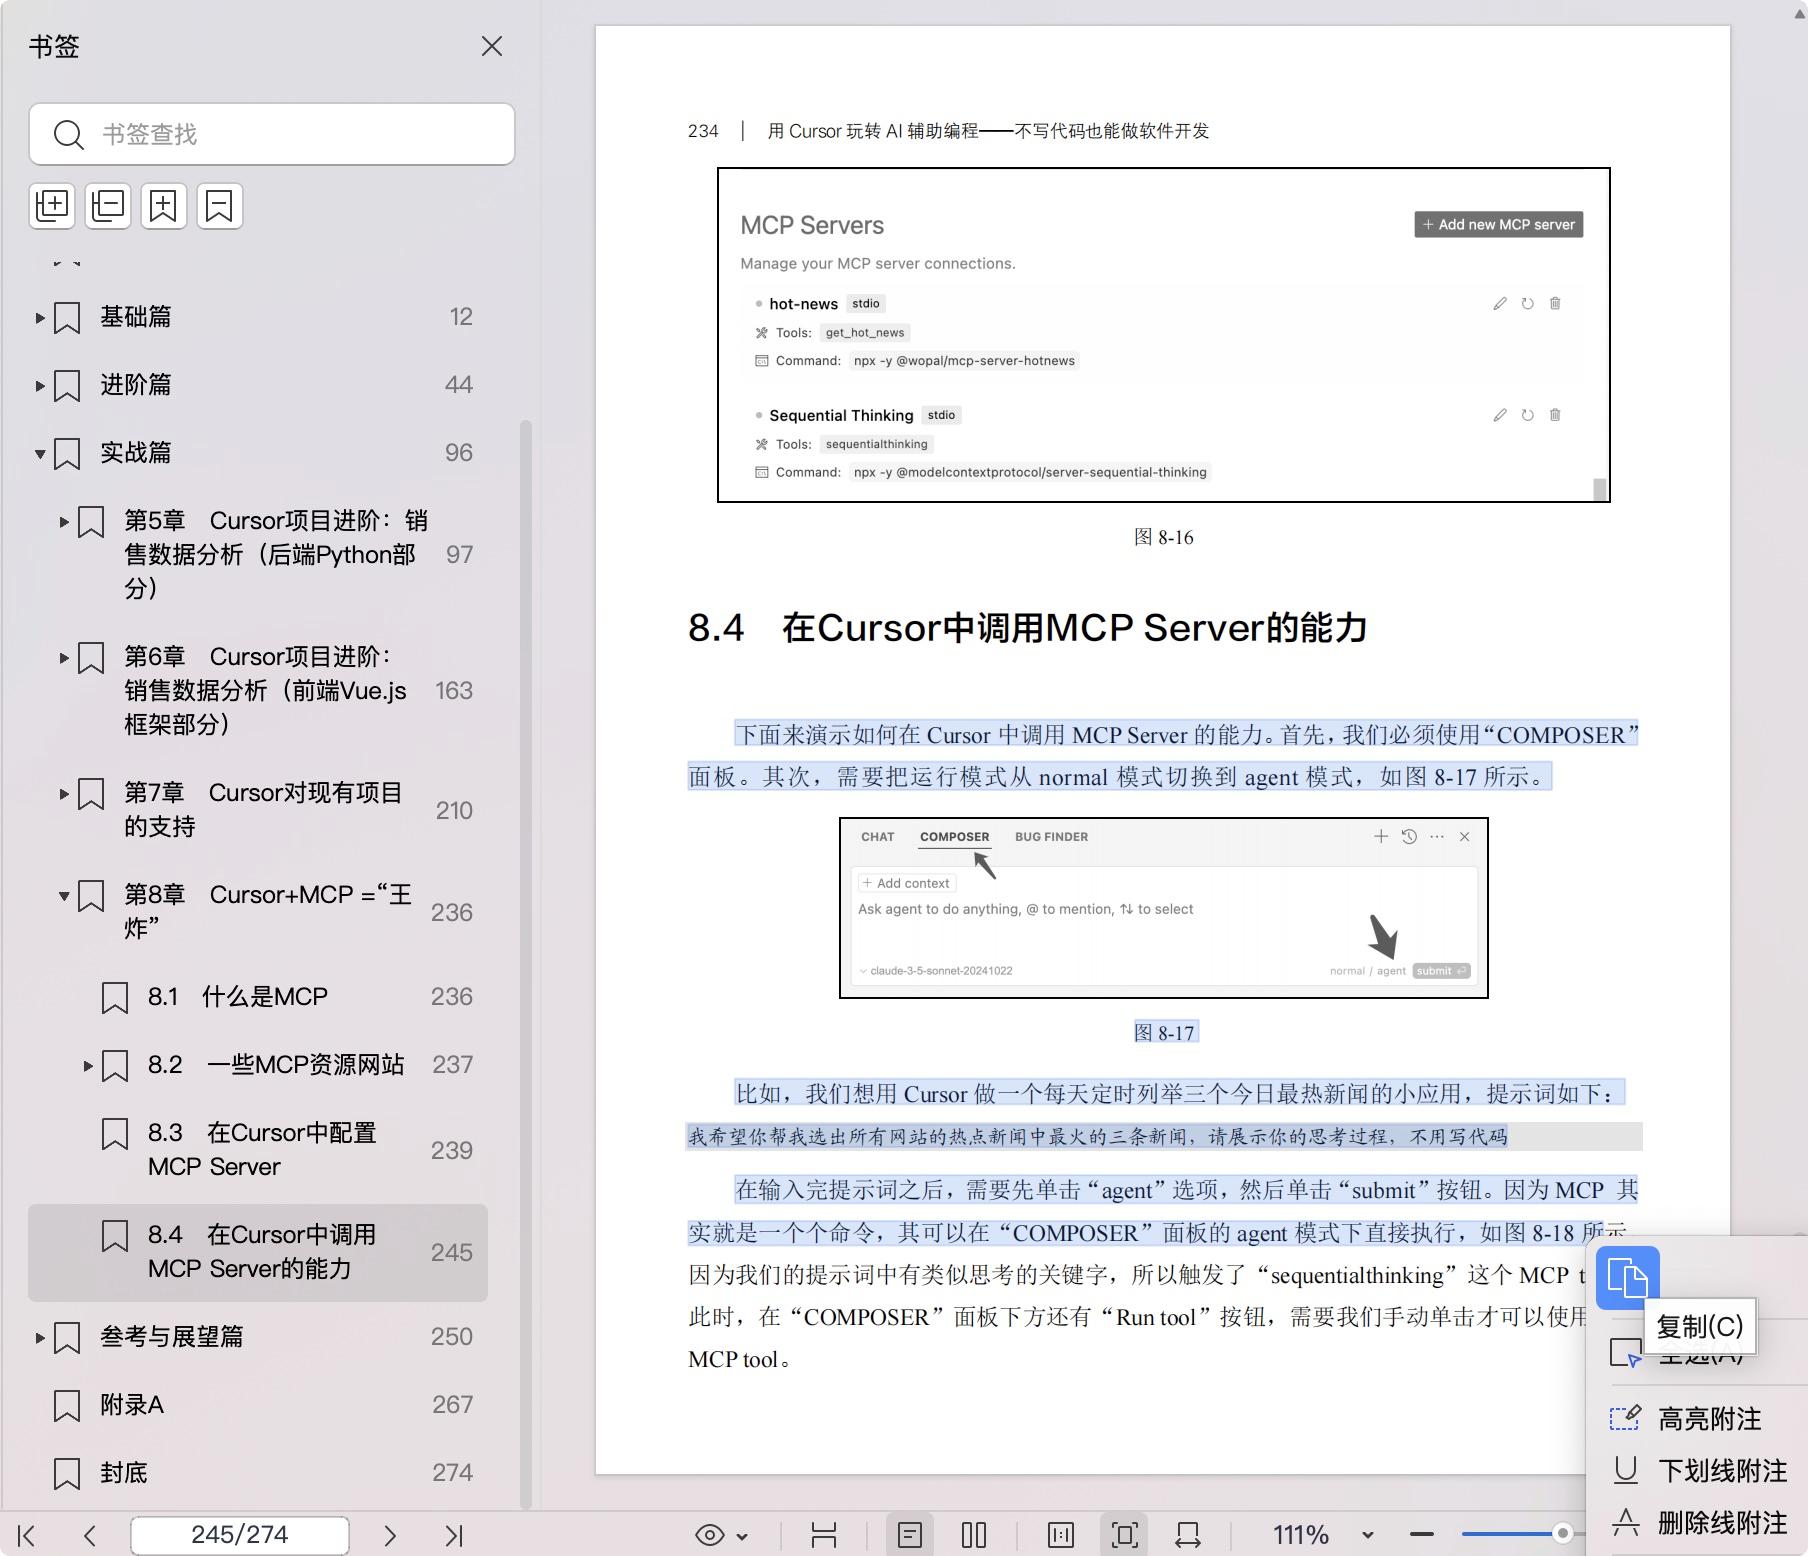Switch to two-page view

(974, 1535)
